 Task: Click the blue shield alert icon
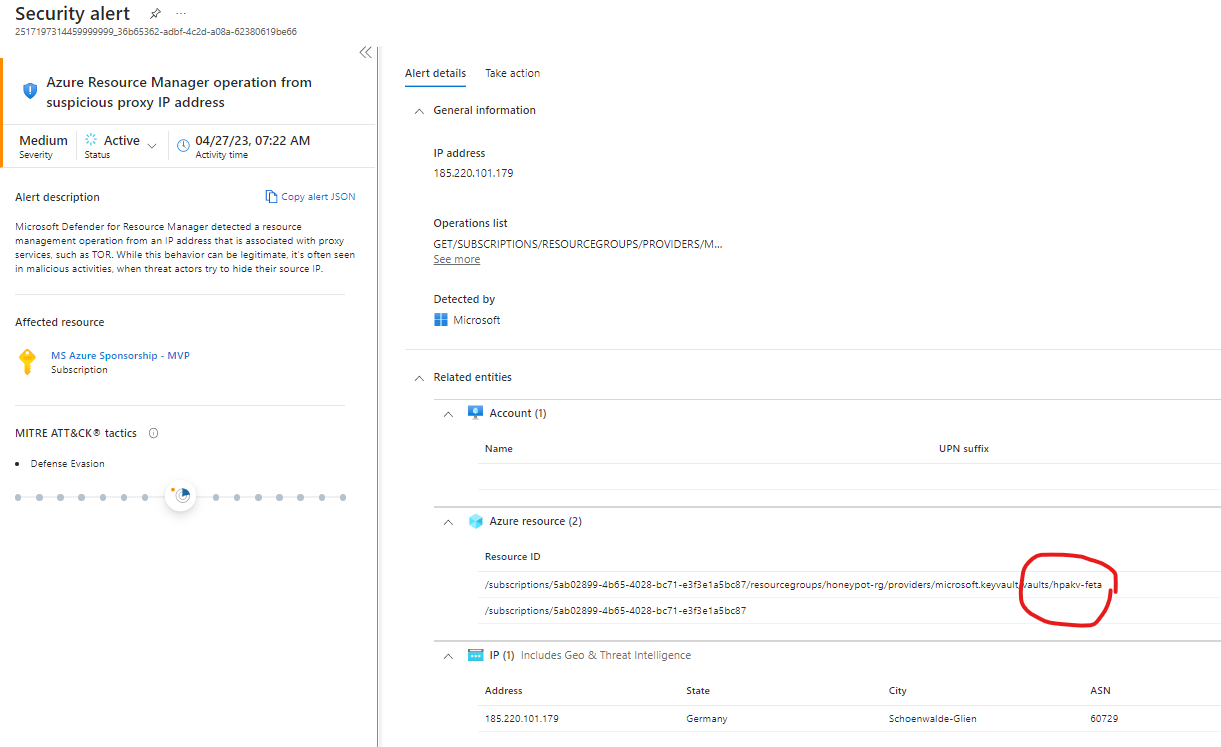(x=30, y=91)
